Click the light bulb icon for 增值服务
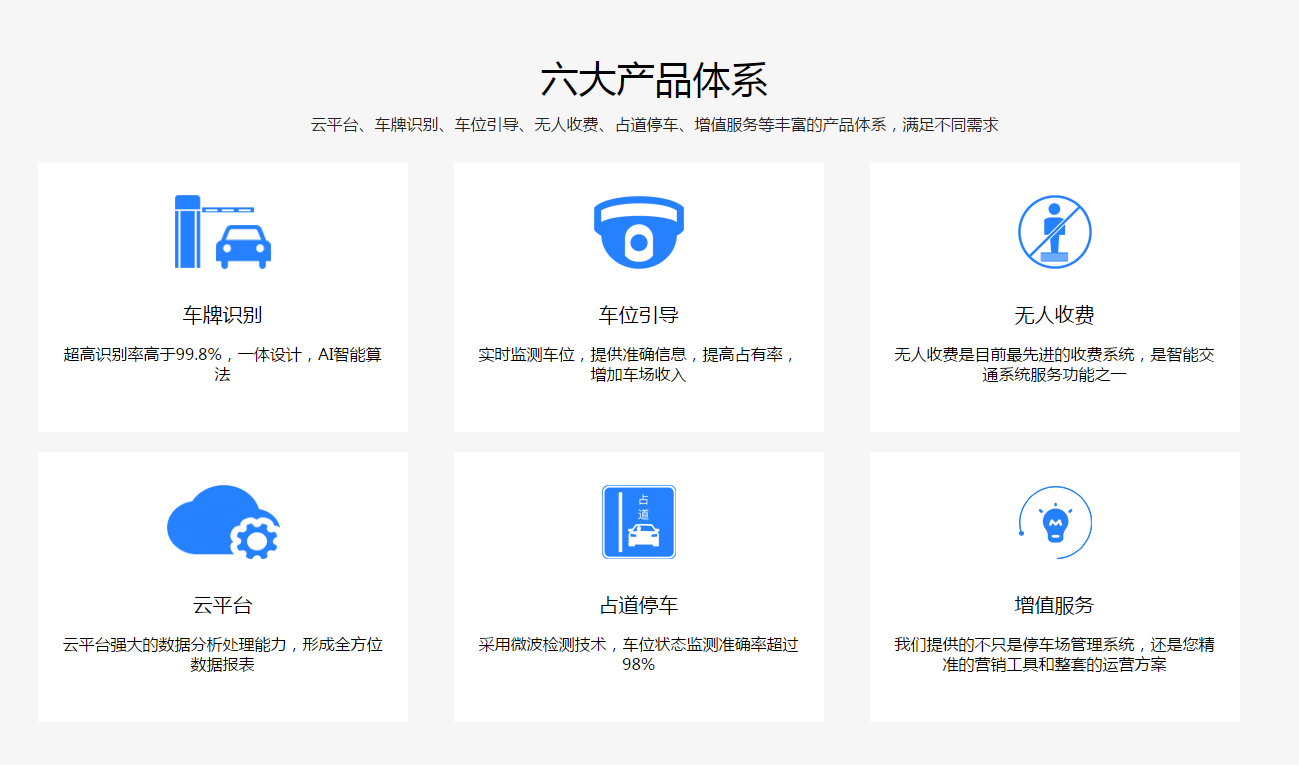Viewport: 1299px width, 765px height. point(1054,522)
